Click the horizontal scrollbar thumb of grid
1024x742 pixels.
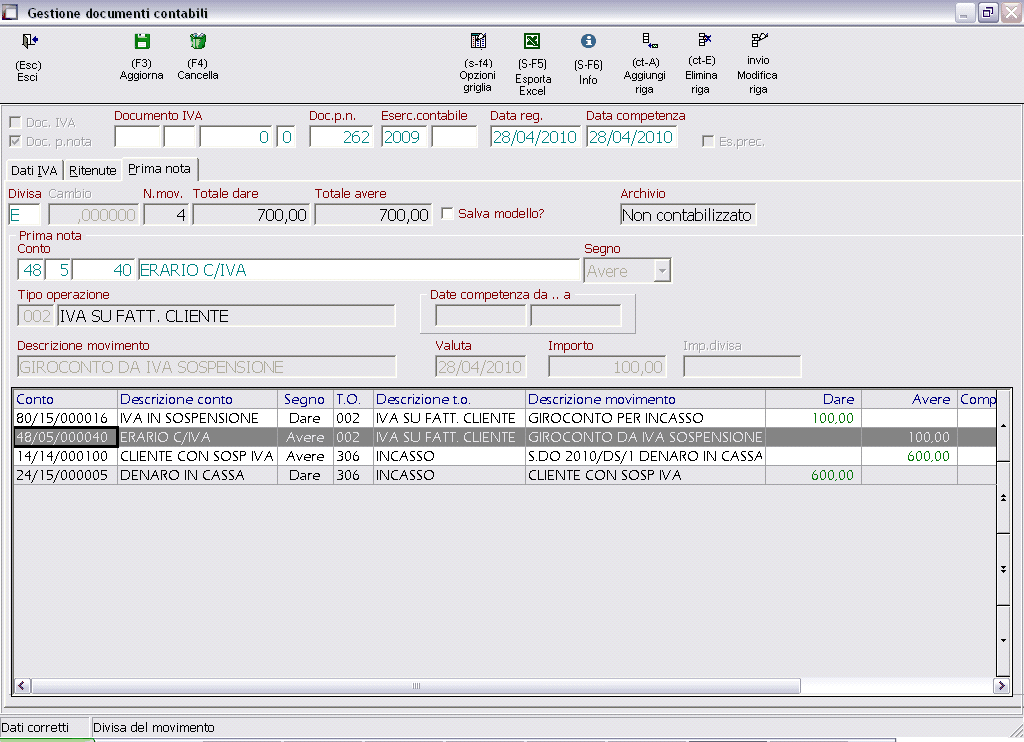(416, 686)
